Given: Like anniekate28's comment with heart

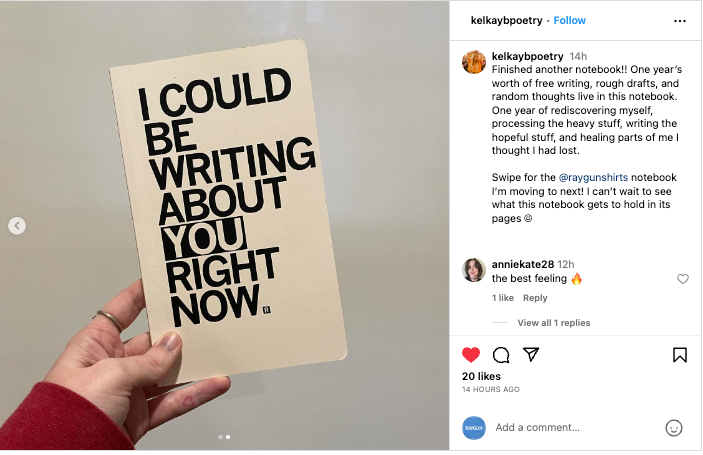Looking at the screenshot, I should pyautogui.click(x=683, y=279).
